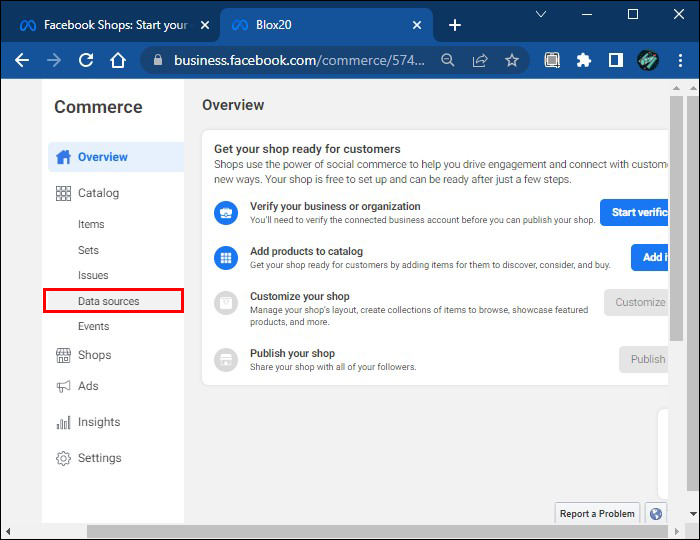Select Items under Catalog

point(91,224)
